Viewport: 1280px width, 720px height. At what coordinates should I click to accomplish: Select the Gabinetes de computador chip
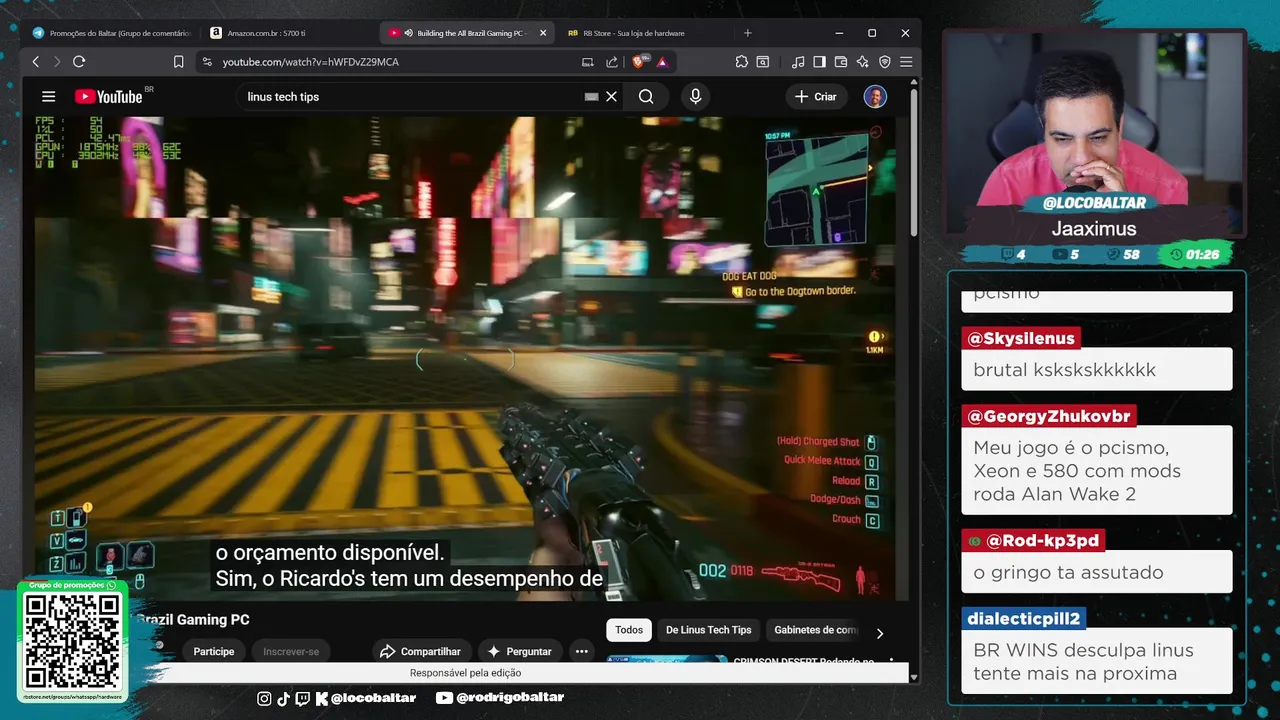[816, 630]
